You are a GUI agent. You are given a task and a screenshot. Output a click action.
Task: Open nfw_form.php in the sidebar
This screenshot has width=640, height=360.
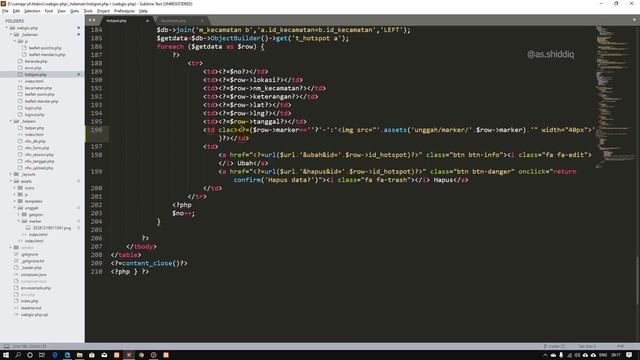[x=37, y=148]
